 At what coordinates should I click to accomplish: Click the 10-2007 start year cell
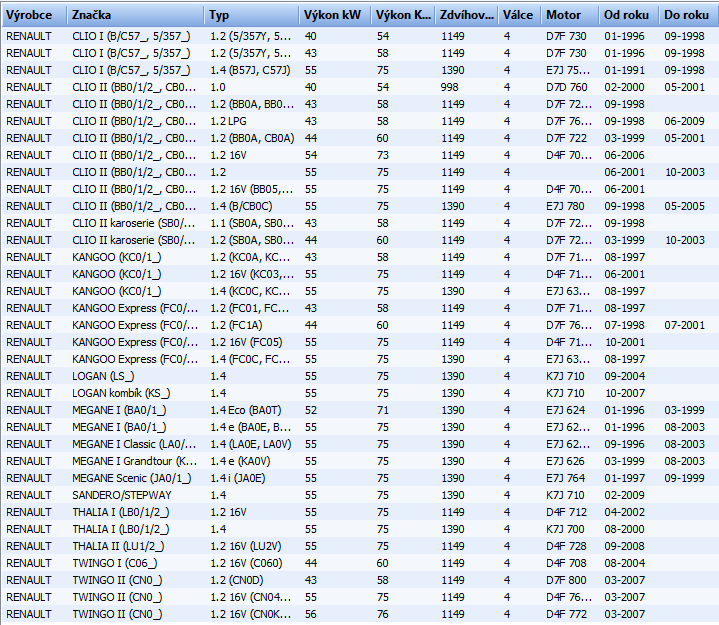(625, 393)
